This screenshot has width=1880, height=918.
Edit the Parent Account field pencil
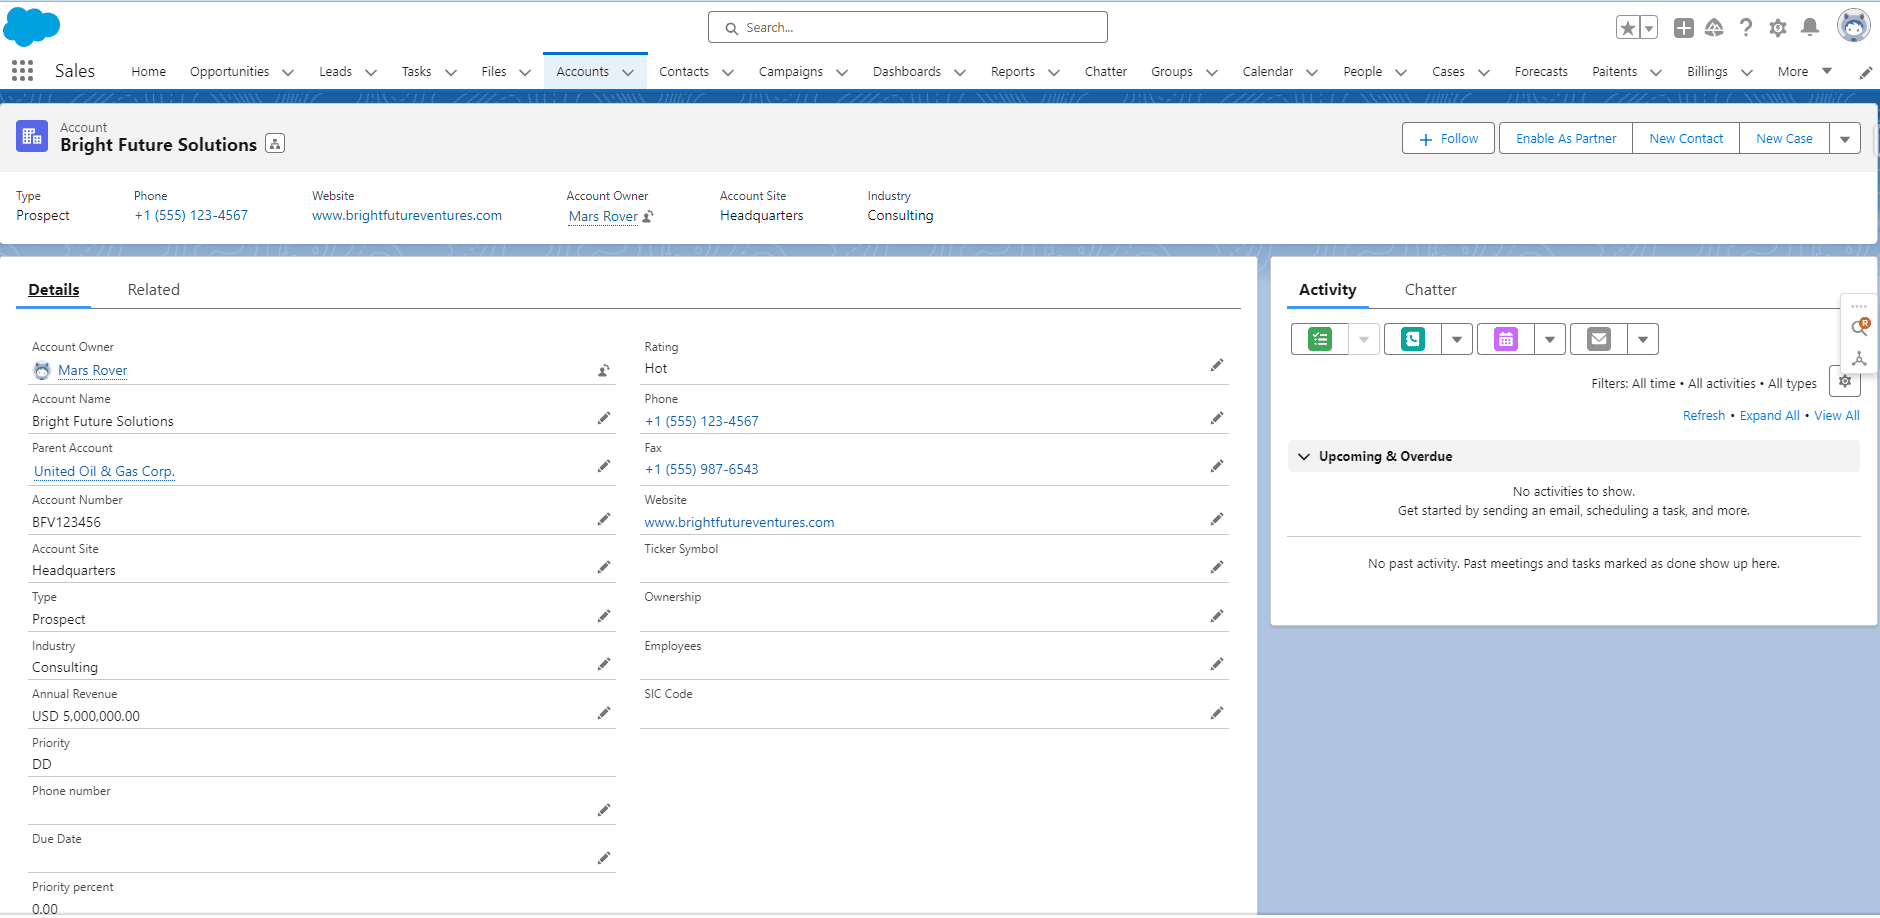pos(604,466)
